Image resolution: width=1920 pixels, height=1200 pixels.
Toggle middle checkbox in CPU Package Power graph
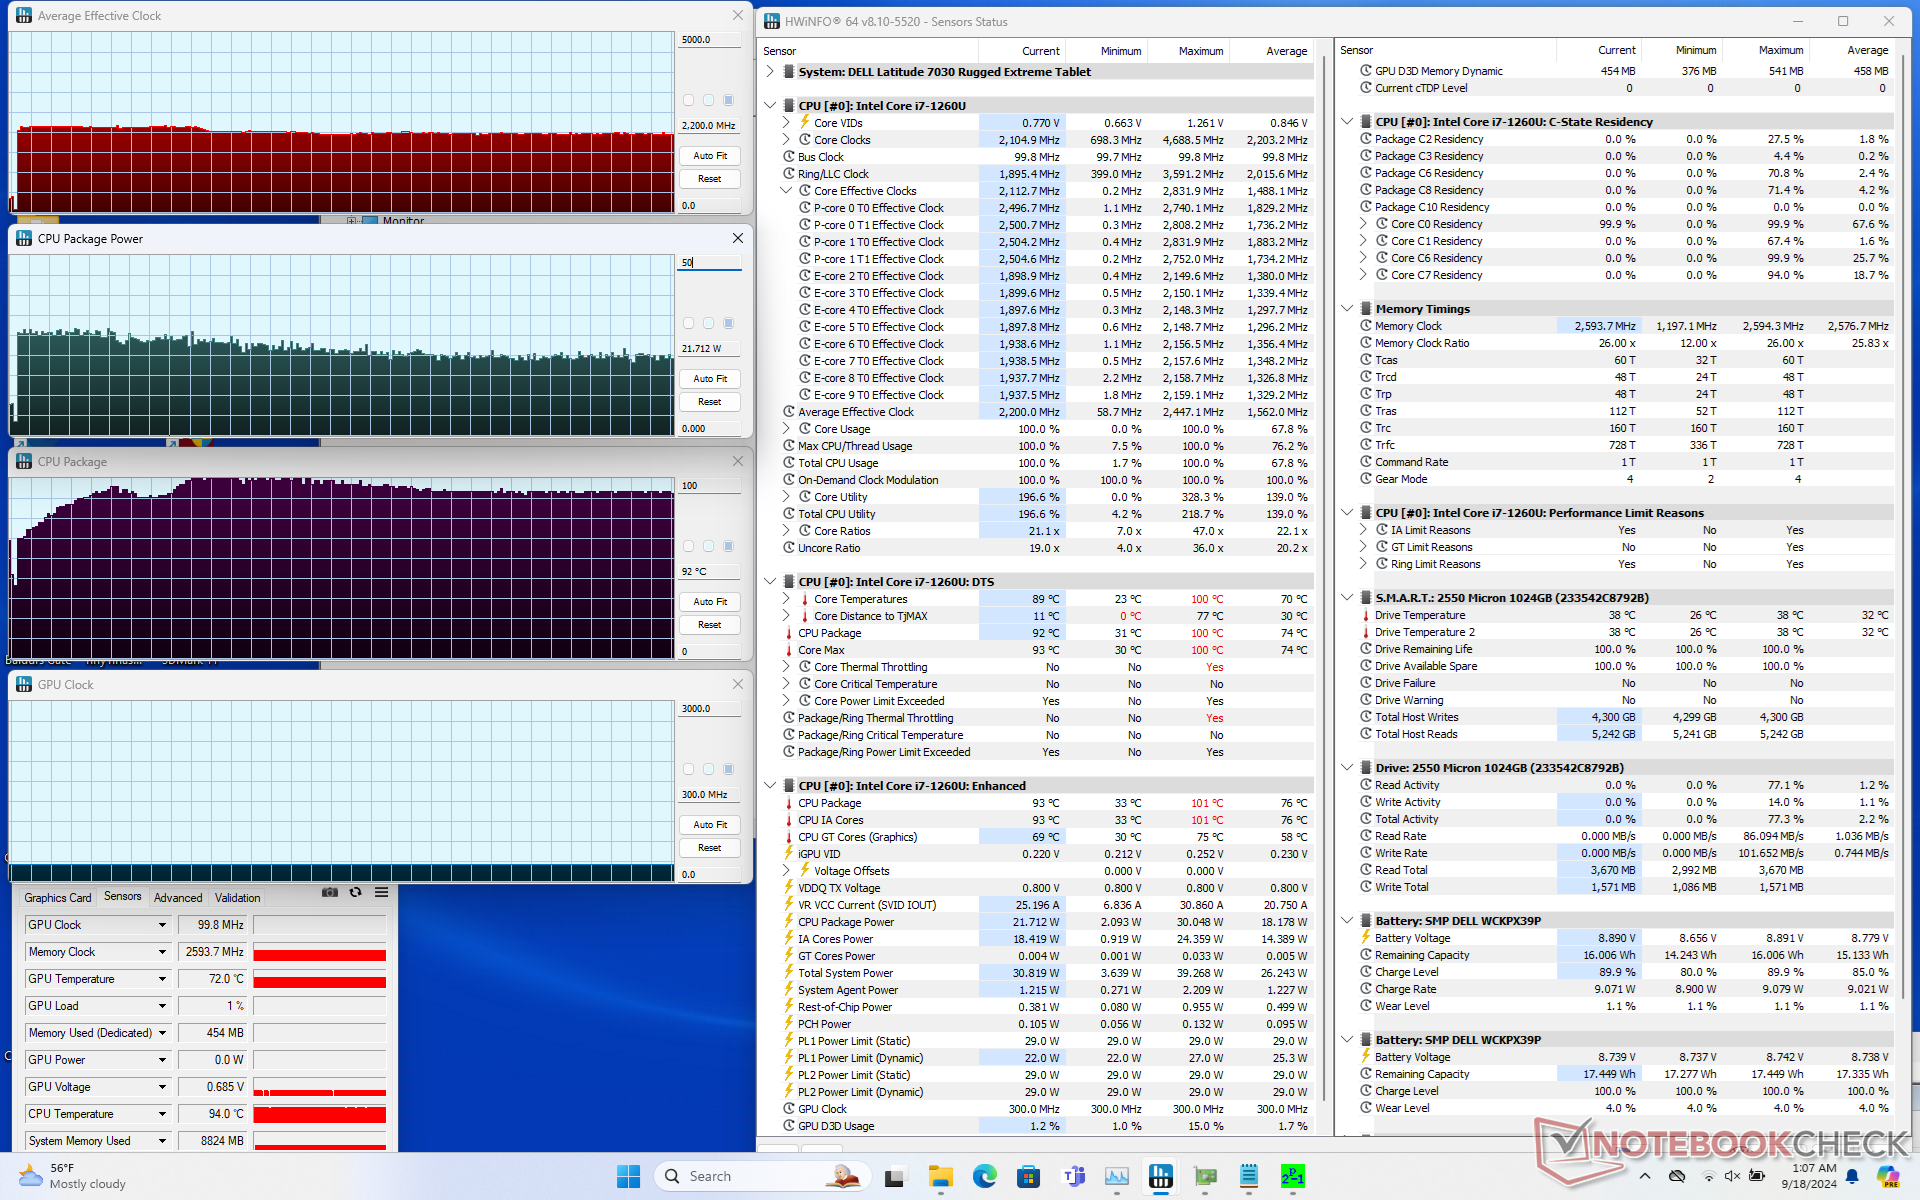(708, 323)
